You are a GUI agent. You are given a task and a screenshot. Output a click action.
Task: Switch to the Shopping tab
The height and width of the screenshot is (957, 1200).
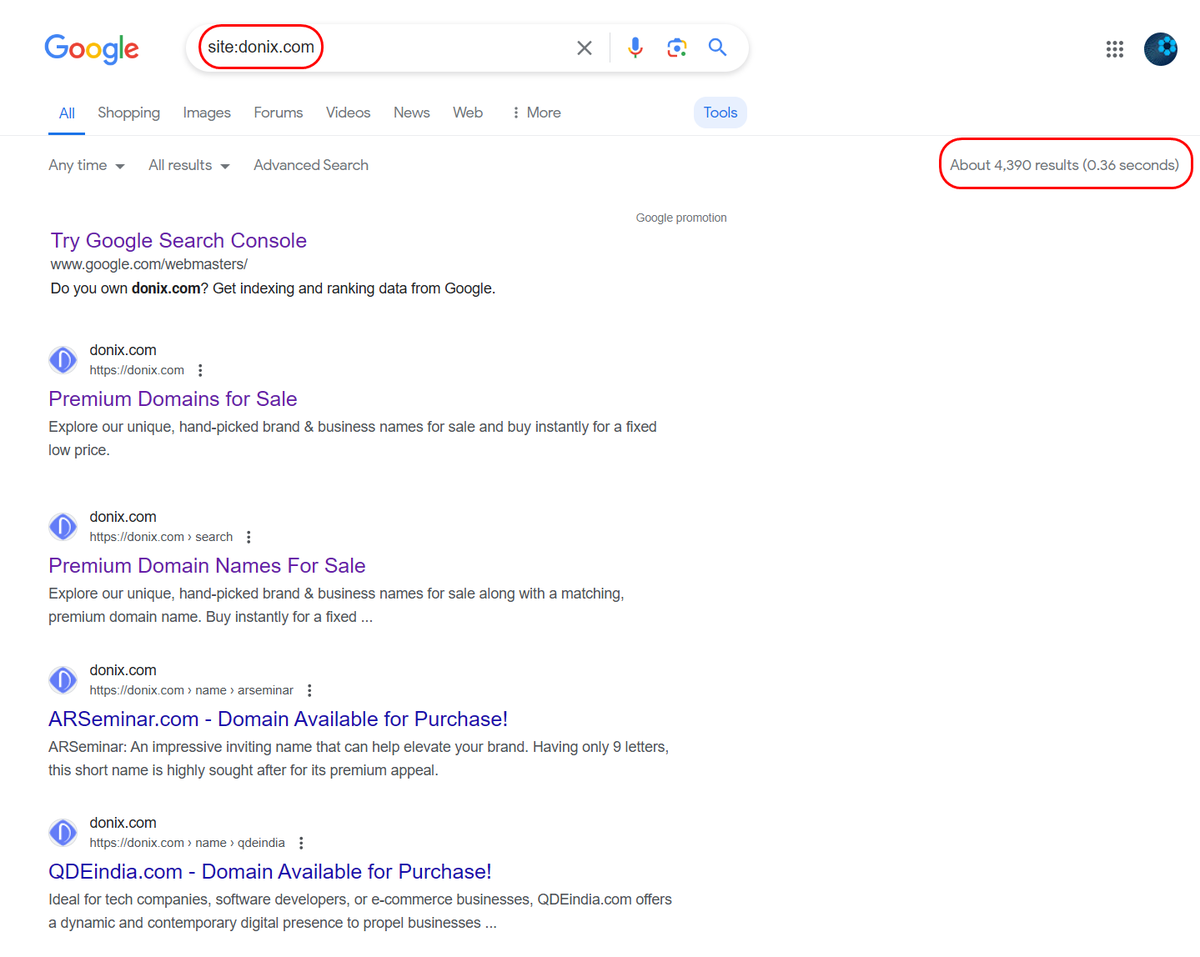click(x=129, y=113)
